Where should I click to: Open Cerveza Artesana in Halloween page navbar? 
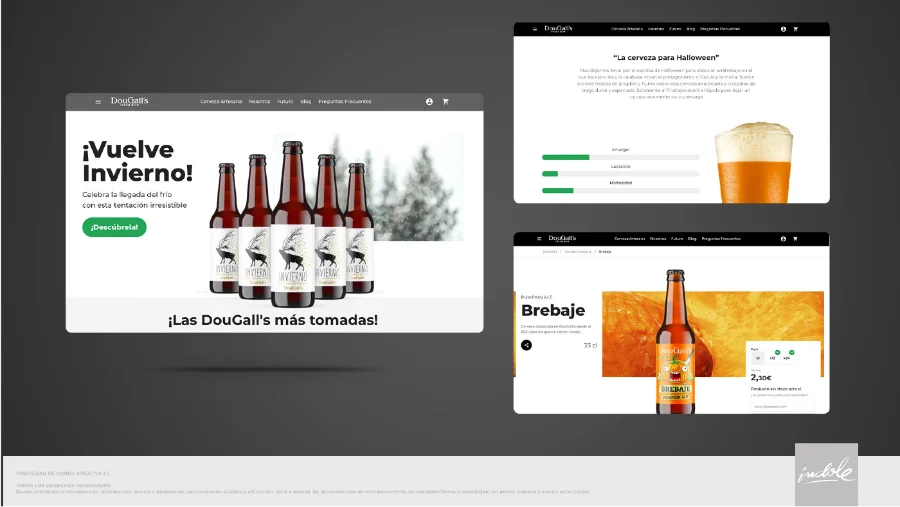point(627,29)
